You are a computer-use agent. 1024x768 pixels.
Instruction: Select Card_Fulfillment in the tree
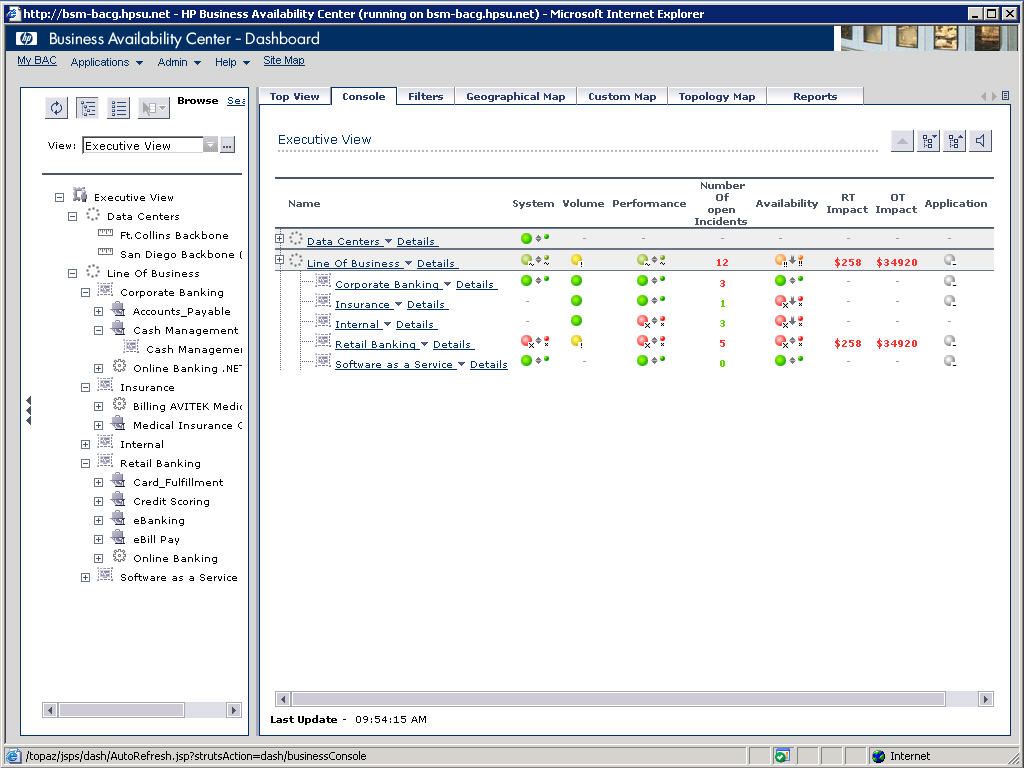coord(178,483)
